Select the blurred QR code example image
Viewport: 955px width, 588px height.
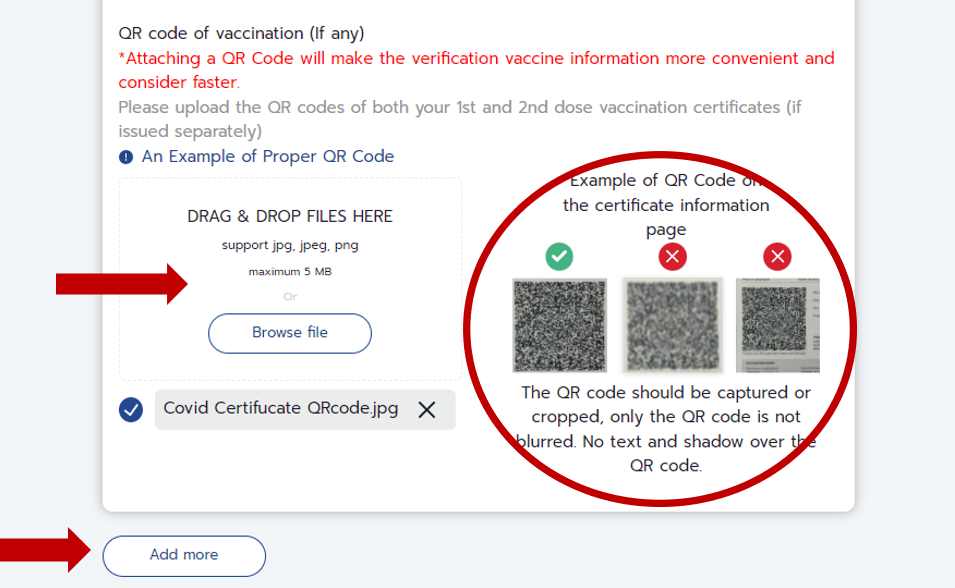click(x=672, y=325)
